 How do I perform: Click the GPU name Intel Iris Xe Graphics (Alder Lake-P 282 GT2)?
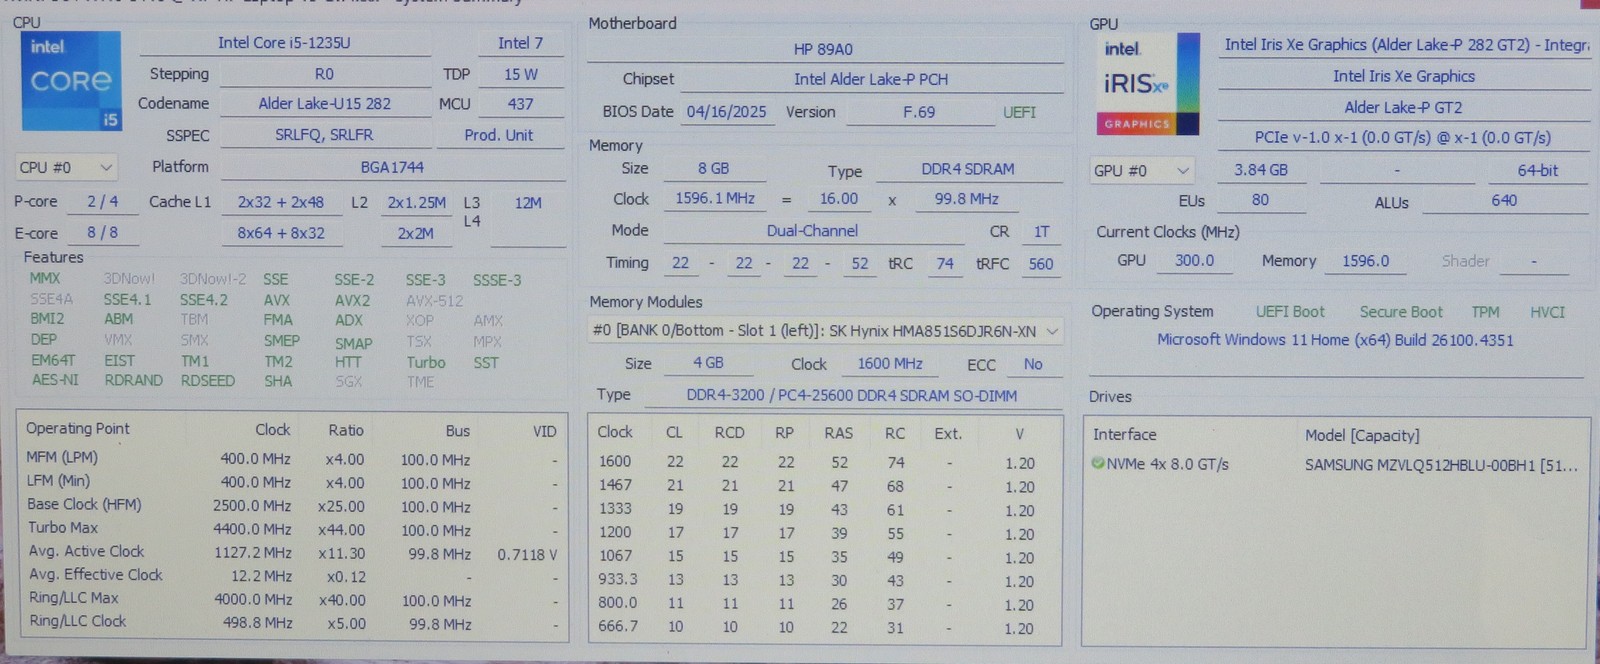pyautogui.click(x=1404, y=45)
